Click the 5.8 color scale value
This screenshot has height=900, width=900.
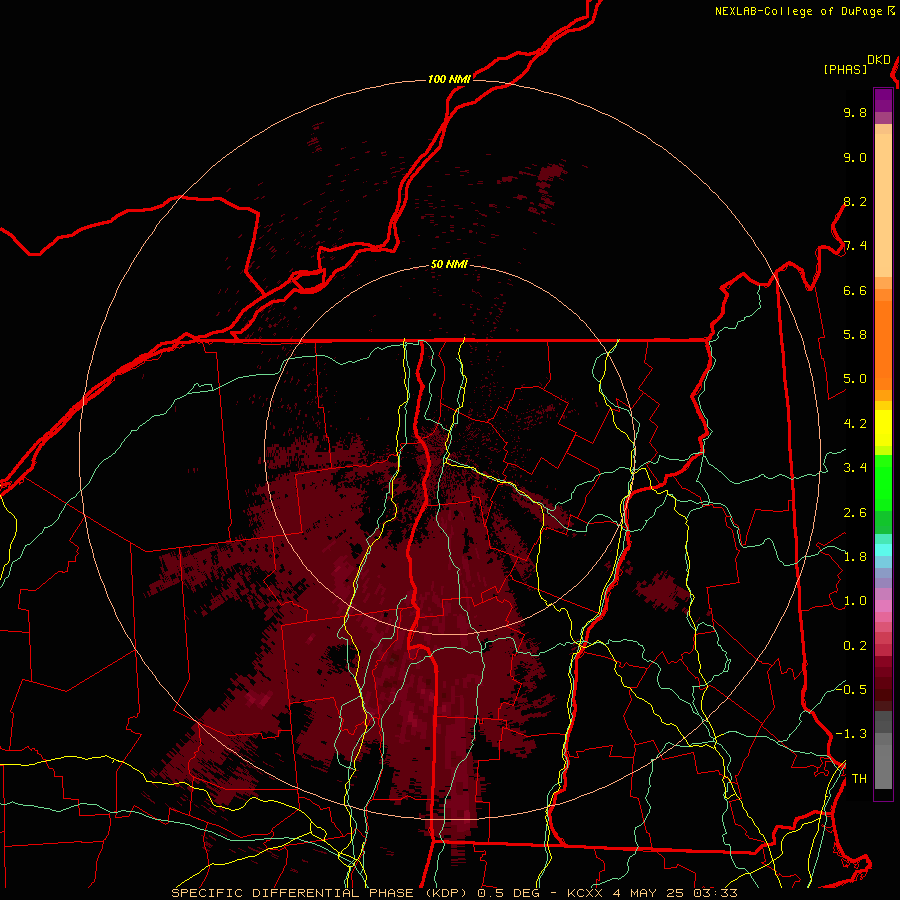(x=855, y=335)
